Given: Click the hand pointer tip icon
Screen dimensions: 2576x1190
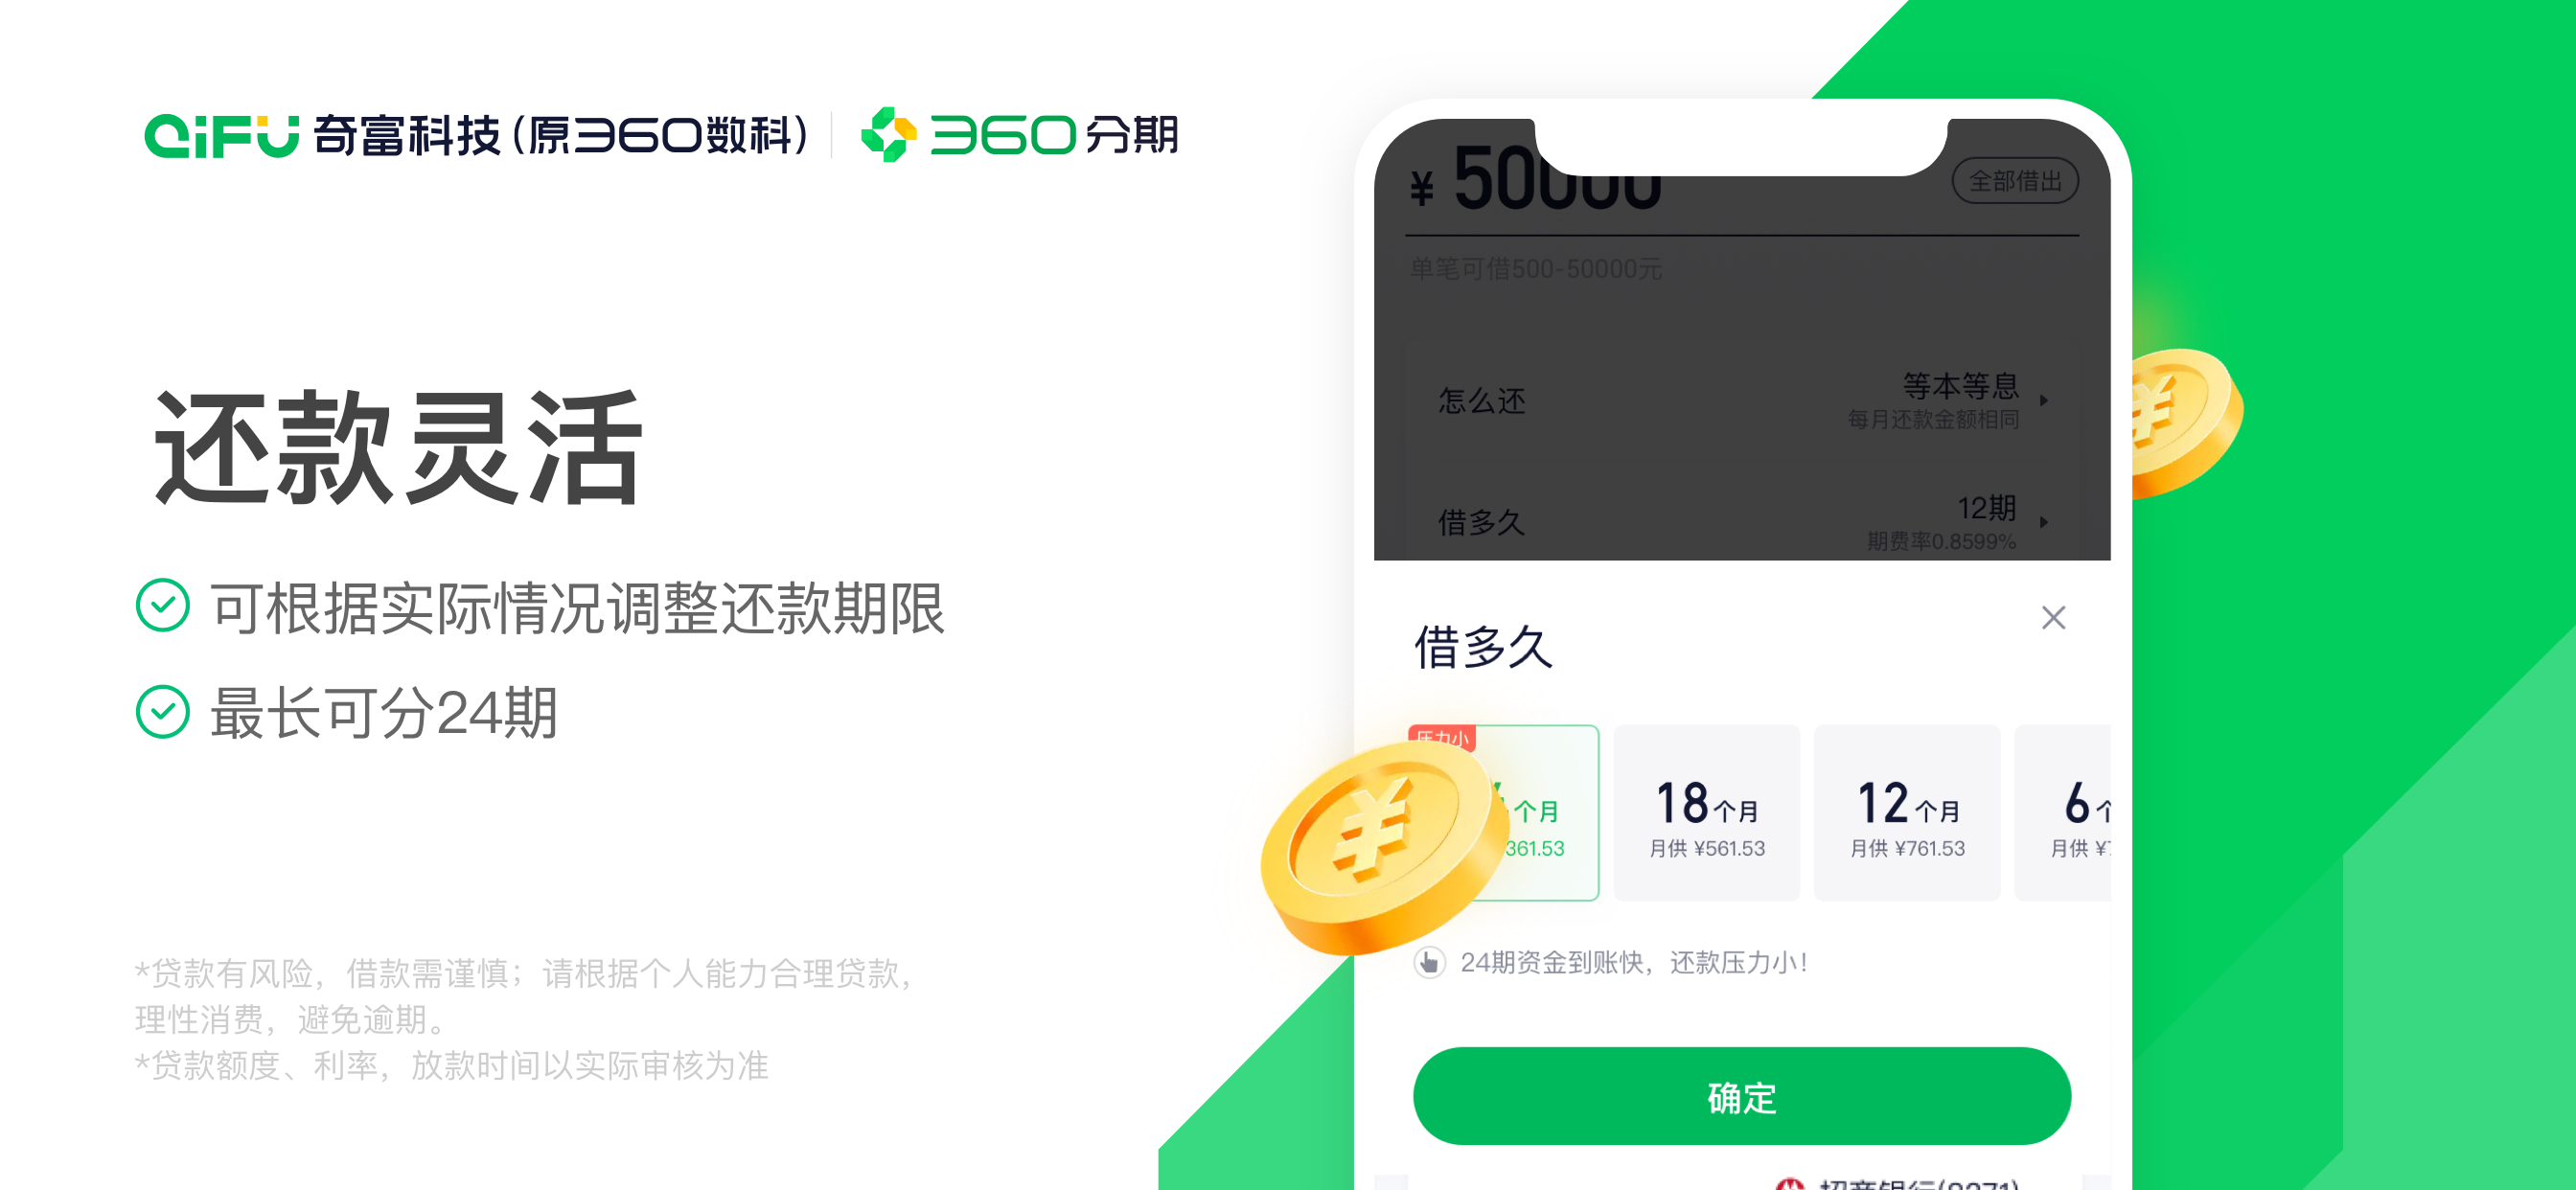Looking at the screenshot, I should pos(1429,962).
